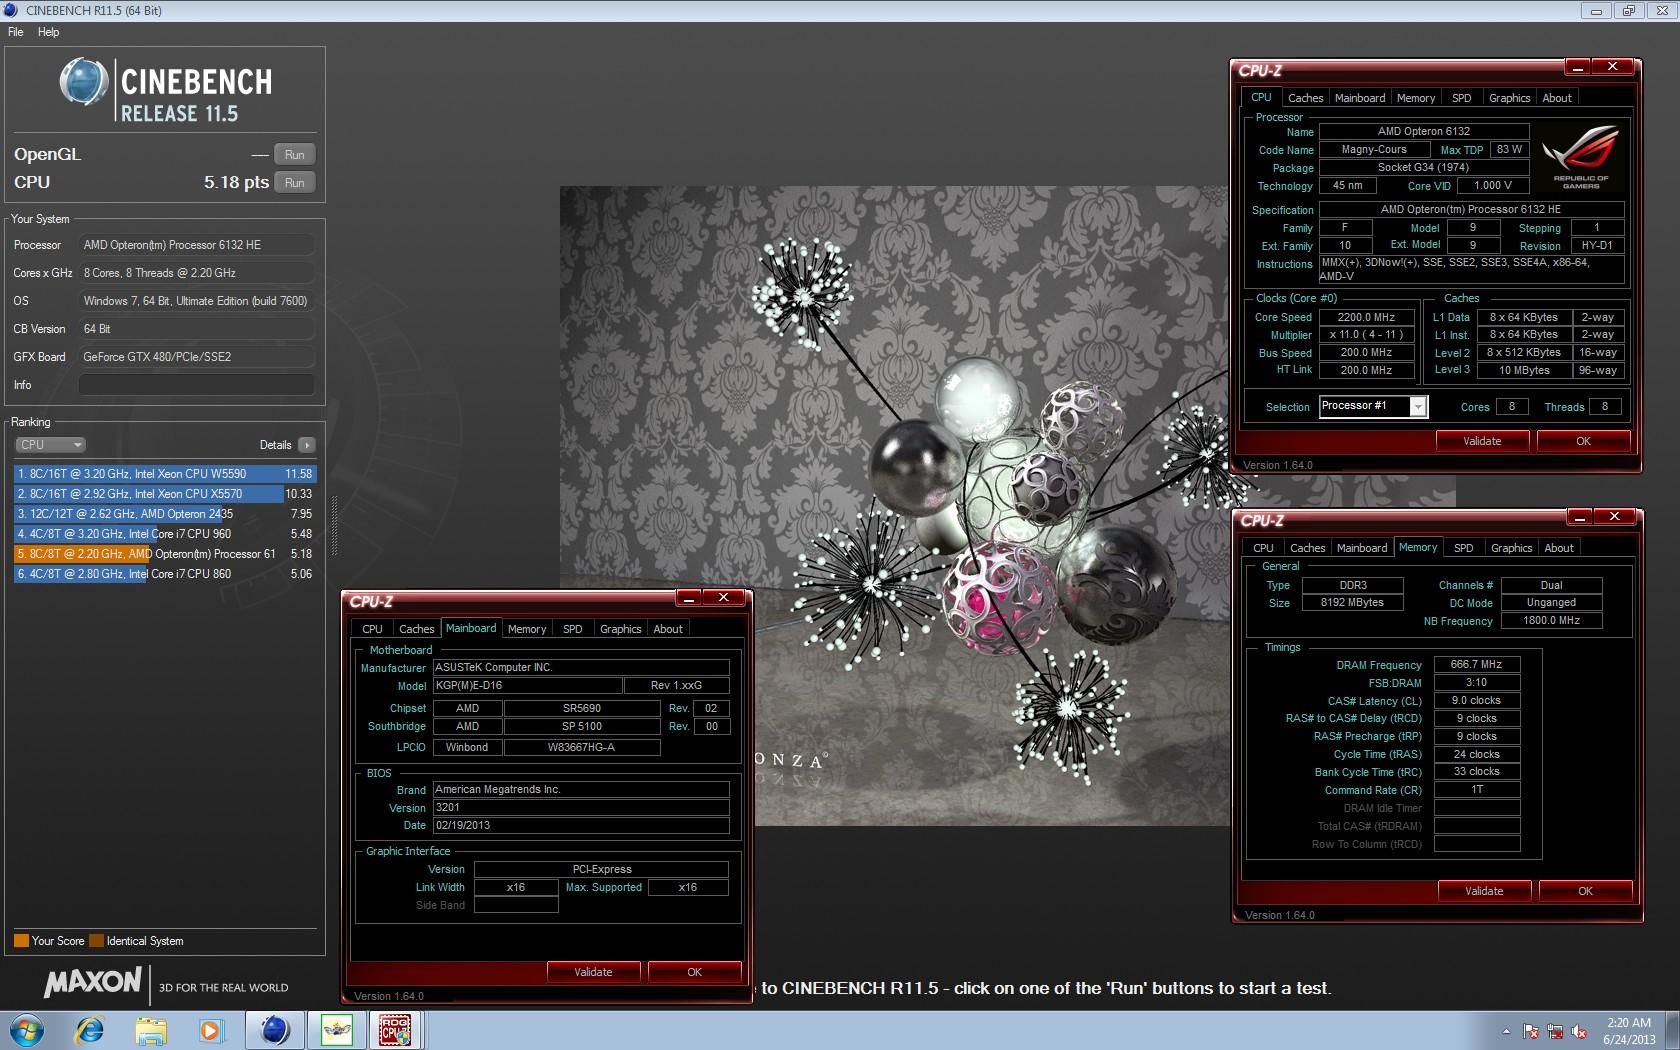Open Caches tab in CPU-Z Mainboard window

pyautogui.click(x=416, y=629)
